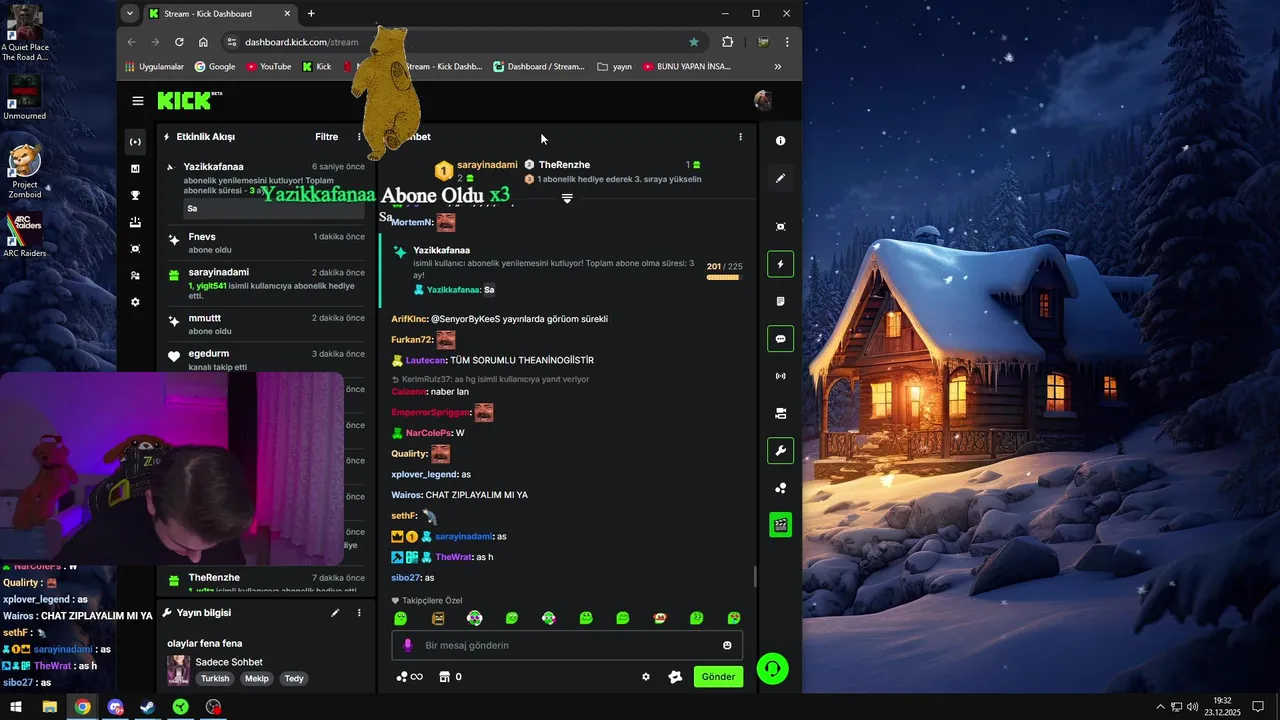1280x720 pixels.
Task: Click the Sadece Sohbet category thumbnail
Action: click(x=178, y=669)
